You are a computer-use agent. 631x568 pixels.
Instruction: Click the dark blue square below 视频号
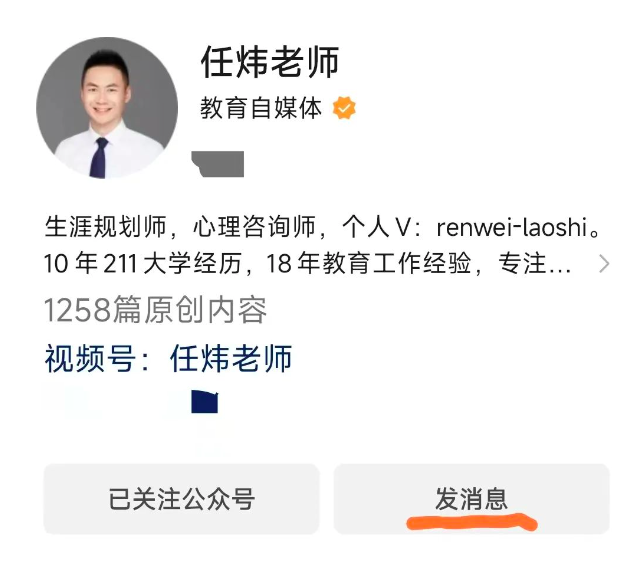coord(205,401)
